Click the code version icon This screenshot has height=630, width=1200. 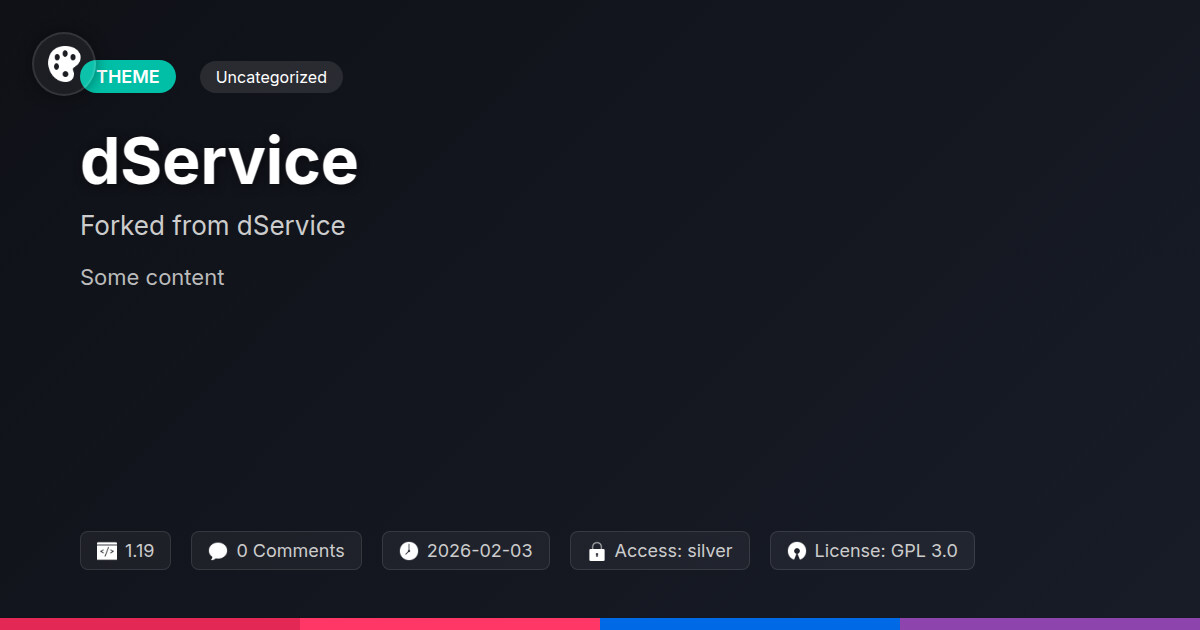click(107, 551)
